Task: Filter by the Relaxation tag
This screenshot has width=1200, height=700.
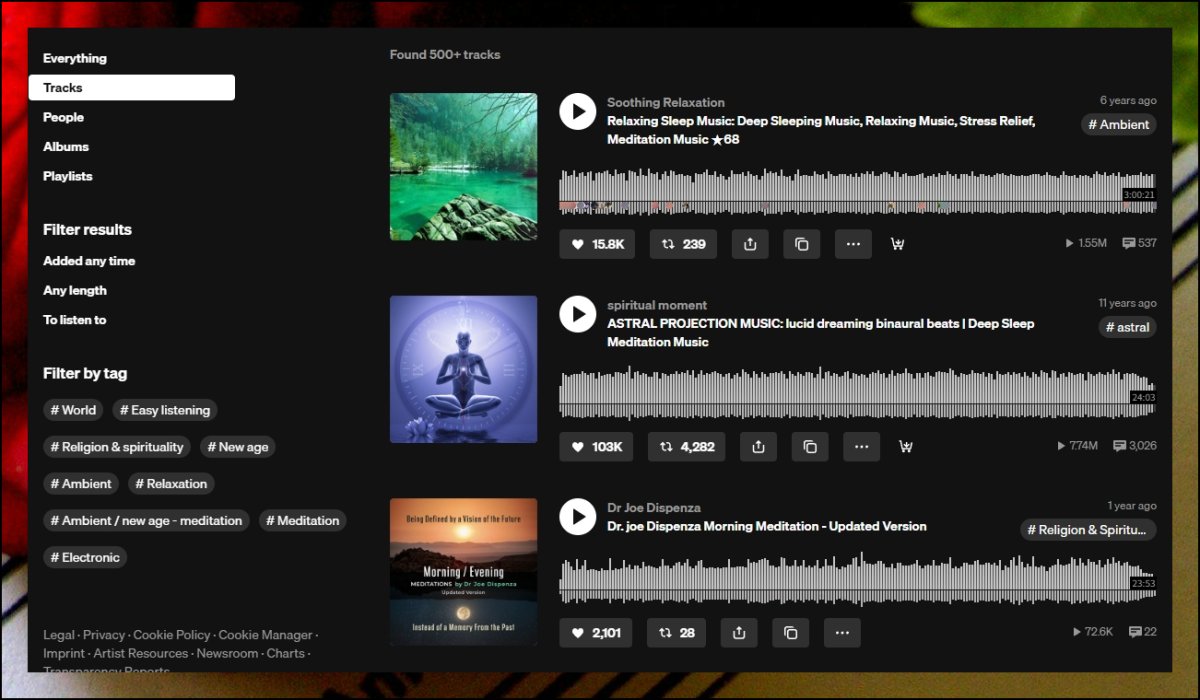Action: point(171,484)
